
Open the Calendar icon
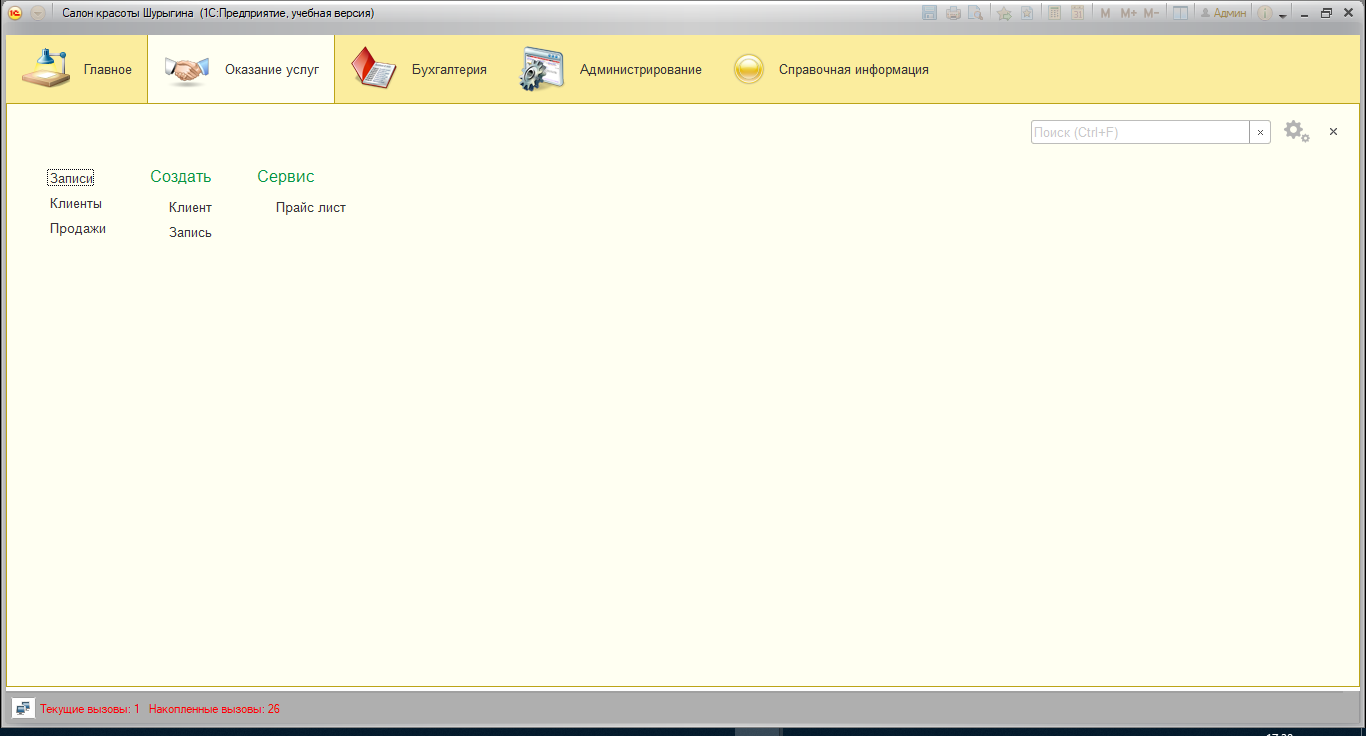click(1077, 13)
